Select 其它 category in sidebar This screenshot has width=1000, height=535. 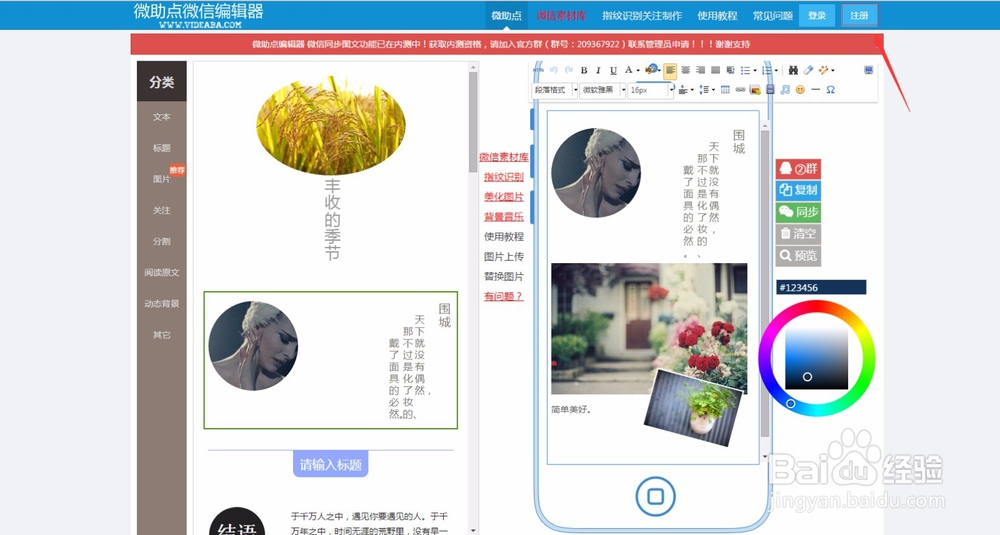[161, 335]
